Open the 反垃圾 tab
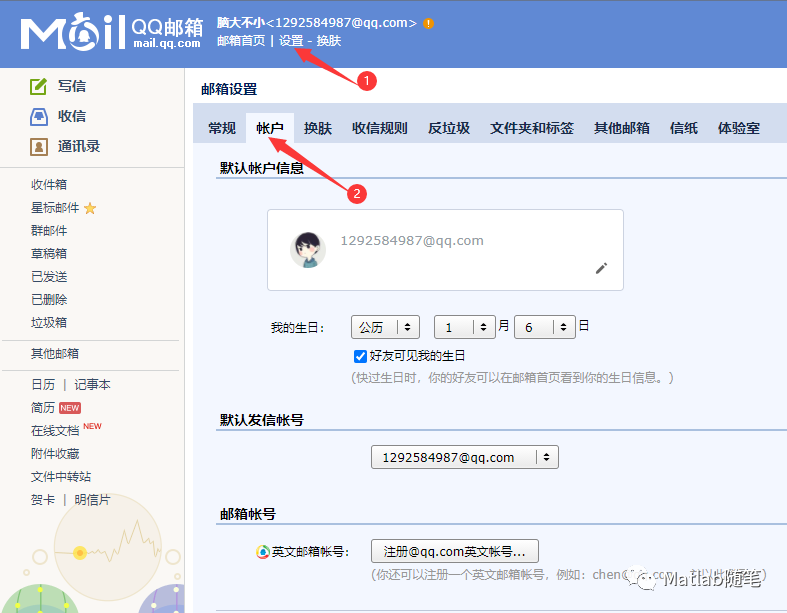 (x=449, y=128)
